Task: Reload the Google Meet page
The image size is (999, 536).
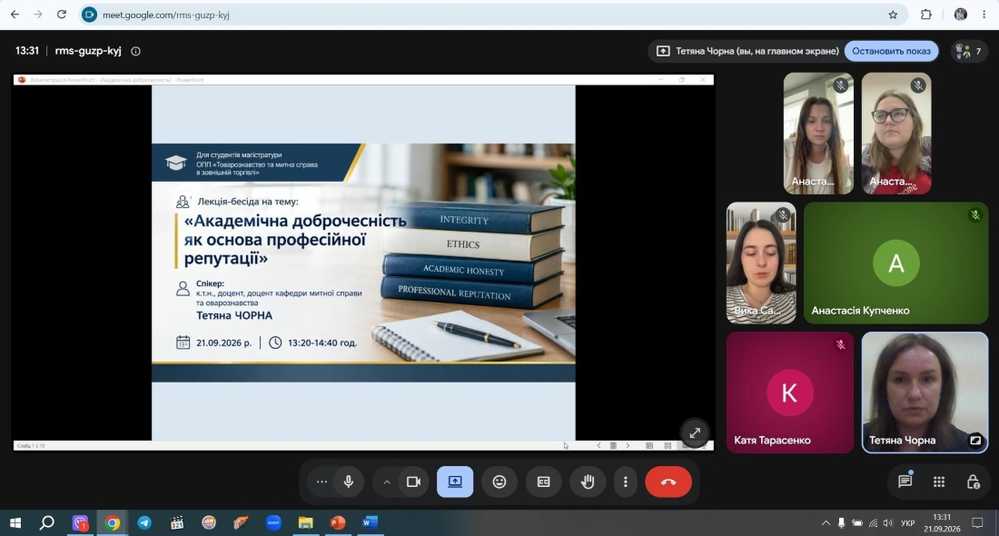Action: [x=61, y=14]
